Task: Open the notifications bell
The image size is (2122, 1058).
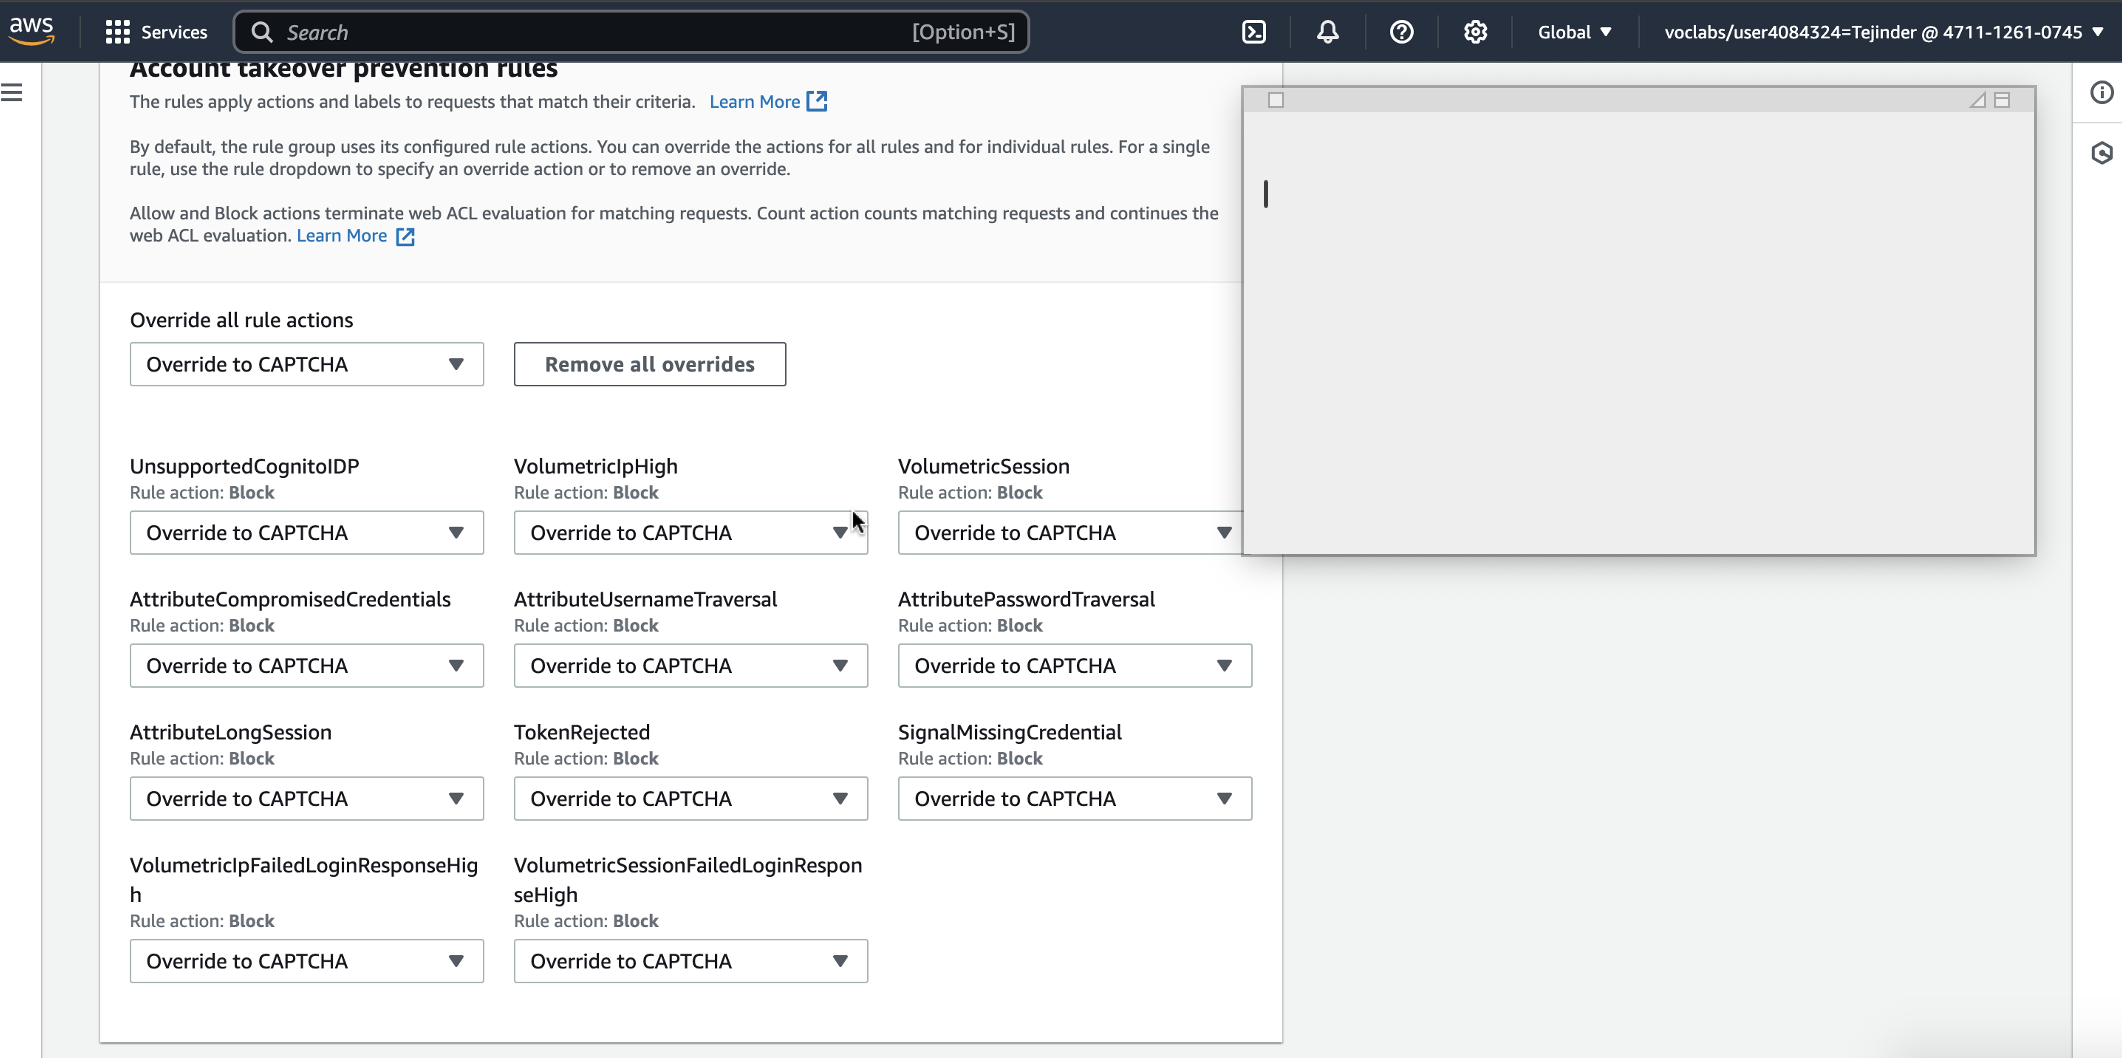Action: 1328,32
